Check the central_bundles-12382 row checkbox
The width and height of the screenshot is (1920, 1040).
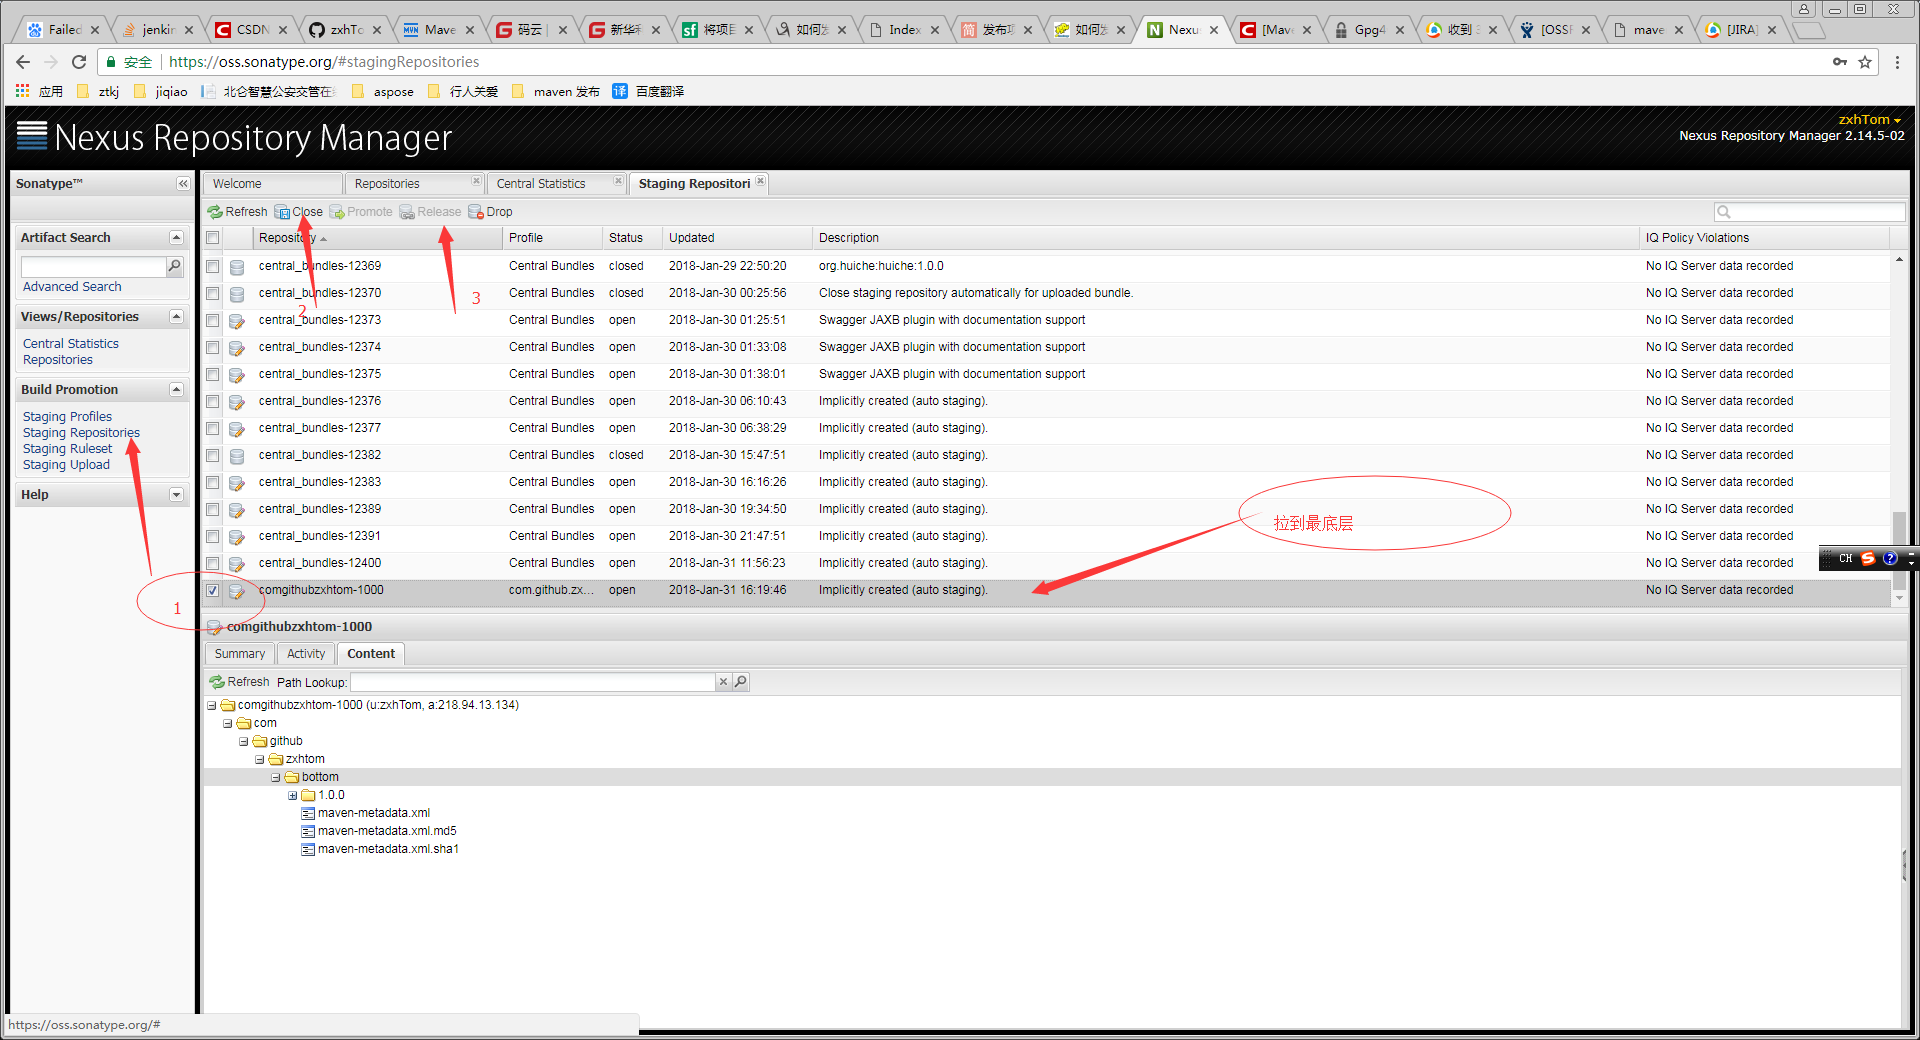pos(212,456)
